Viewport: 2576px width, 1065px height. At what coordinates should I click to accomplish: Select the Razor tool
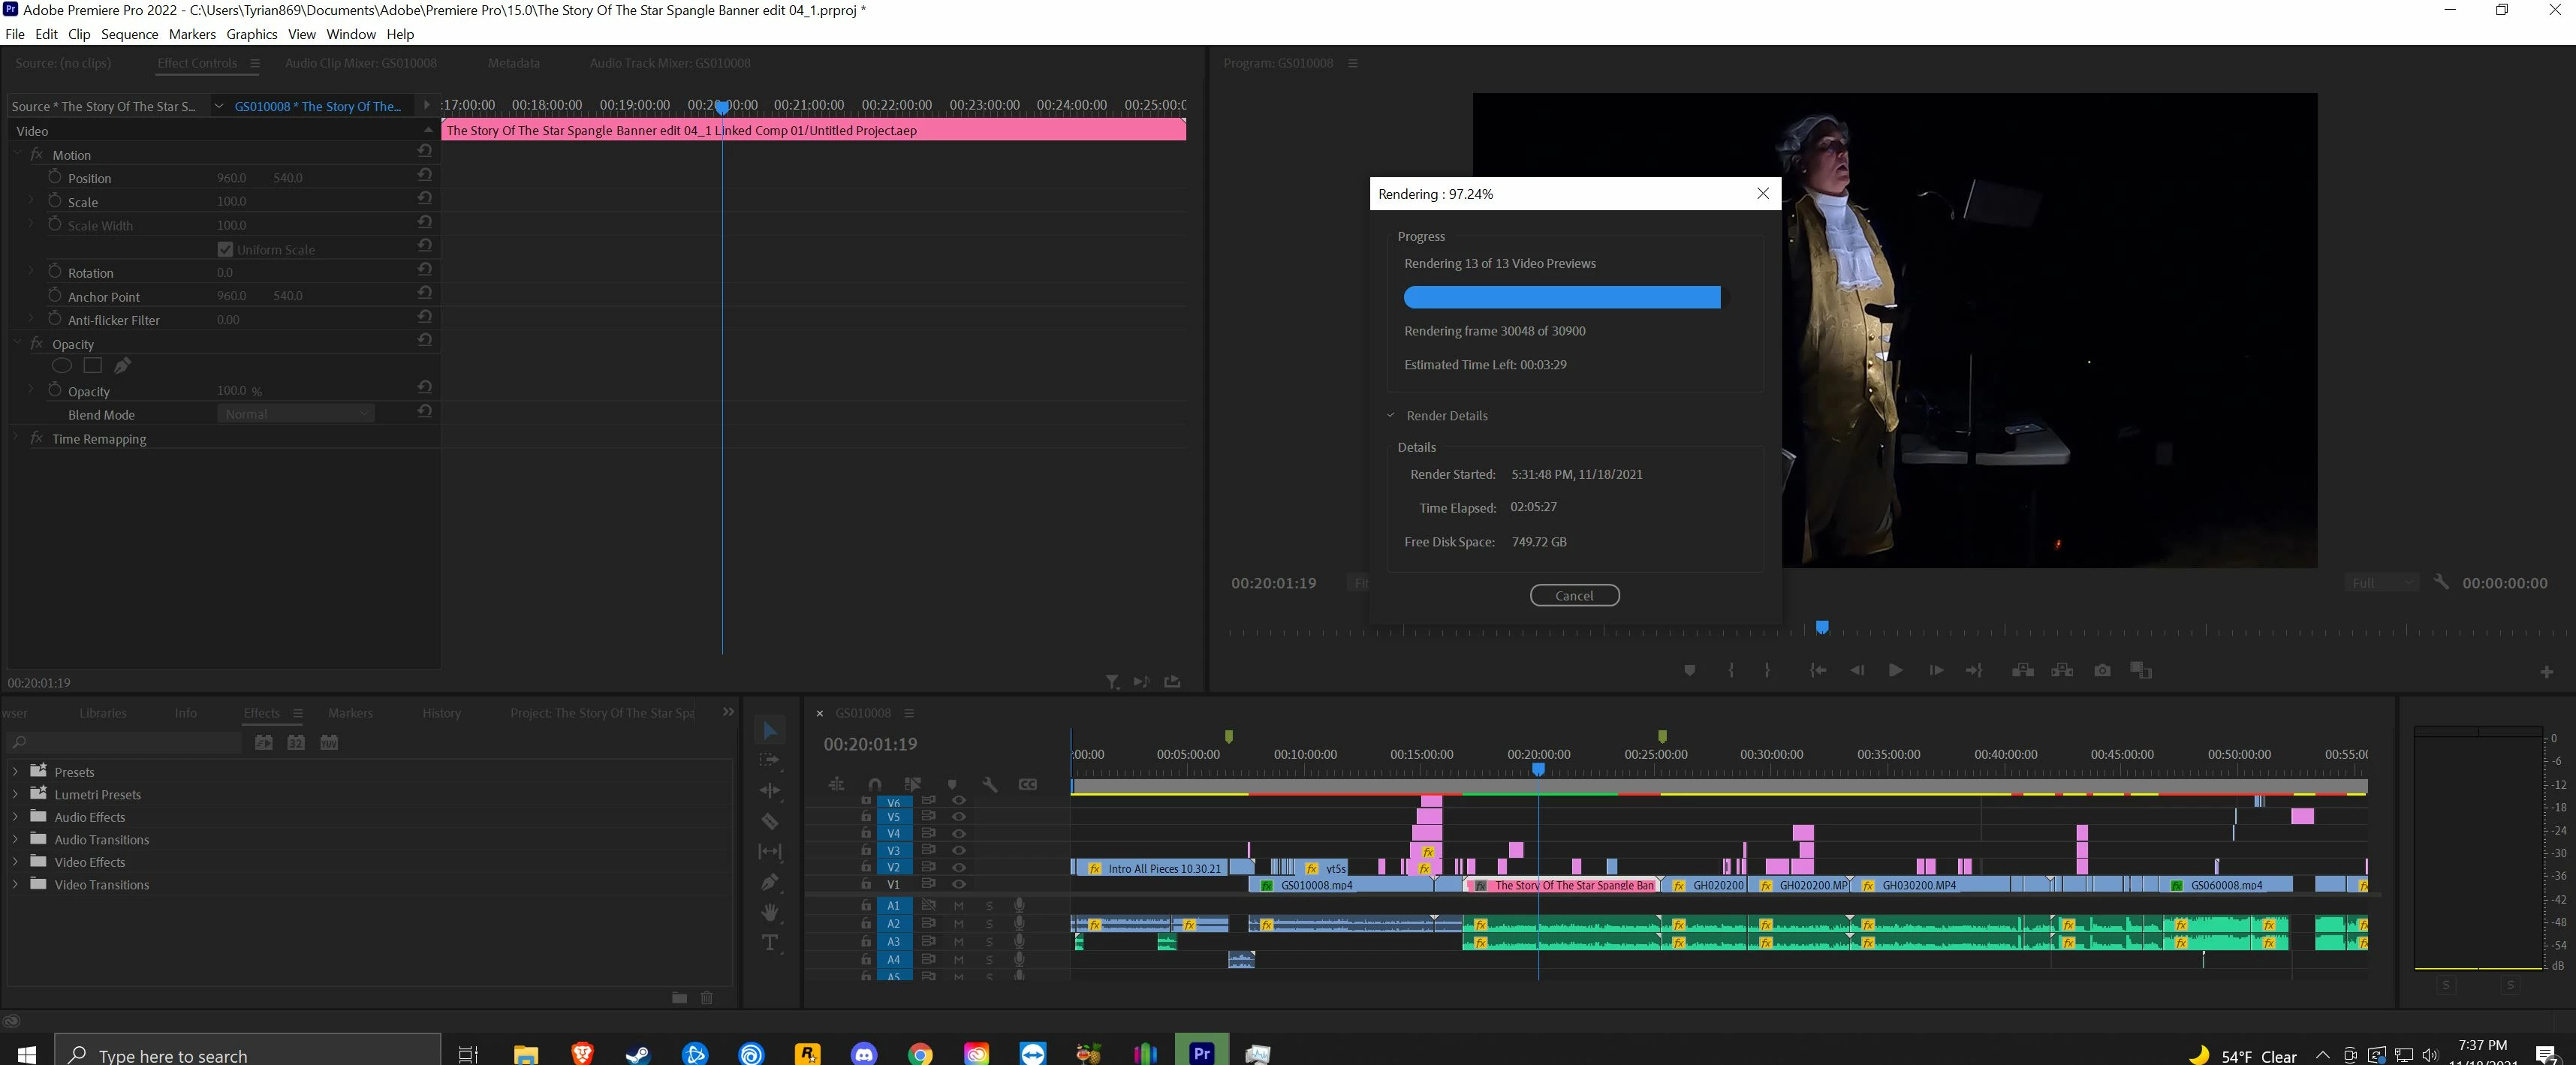769,821
